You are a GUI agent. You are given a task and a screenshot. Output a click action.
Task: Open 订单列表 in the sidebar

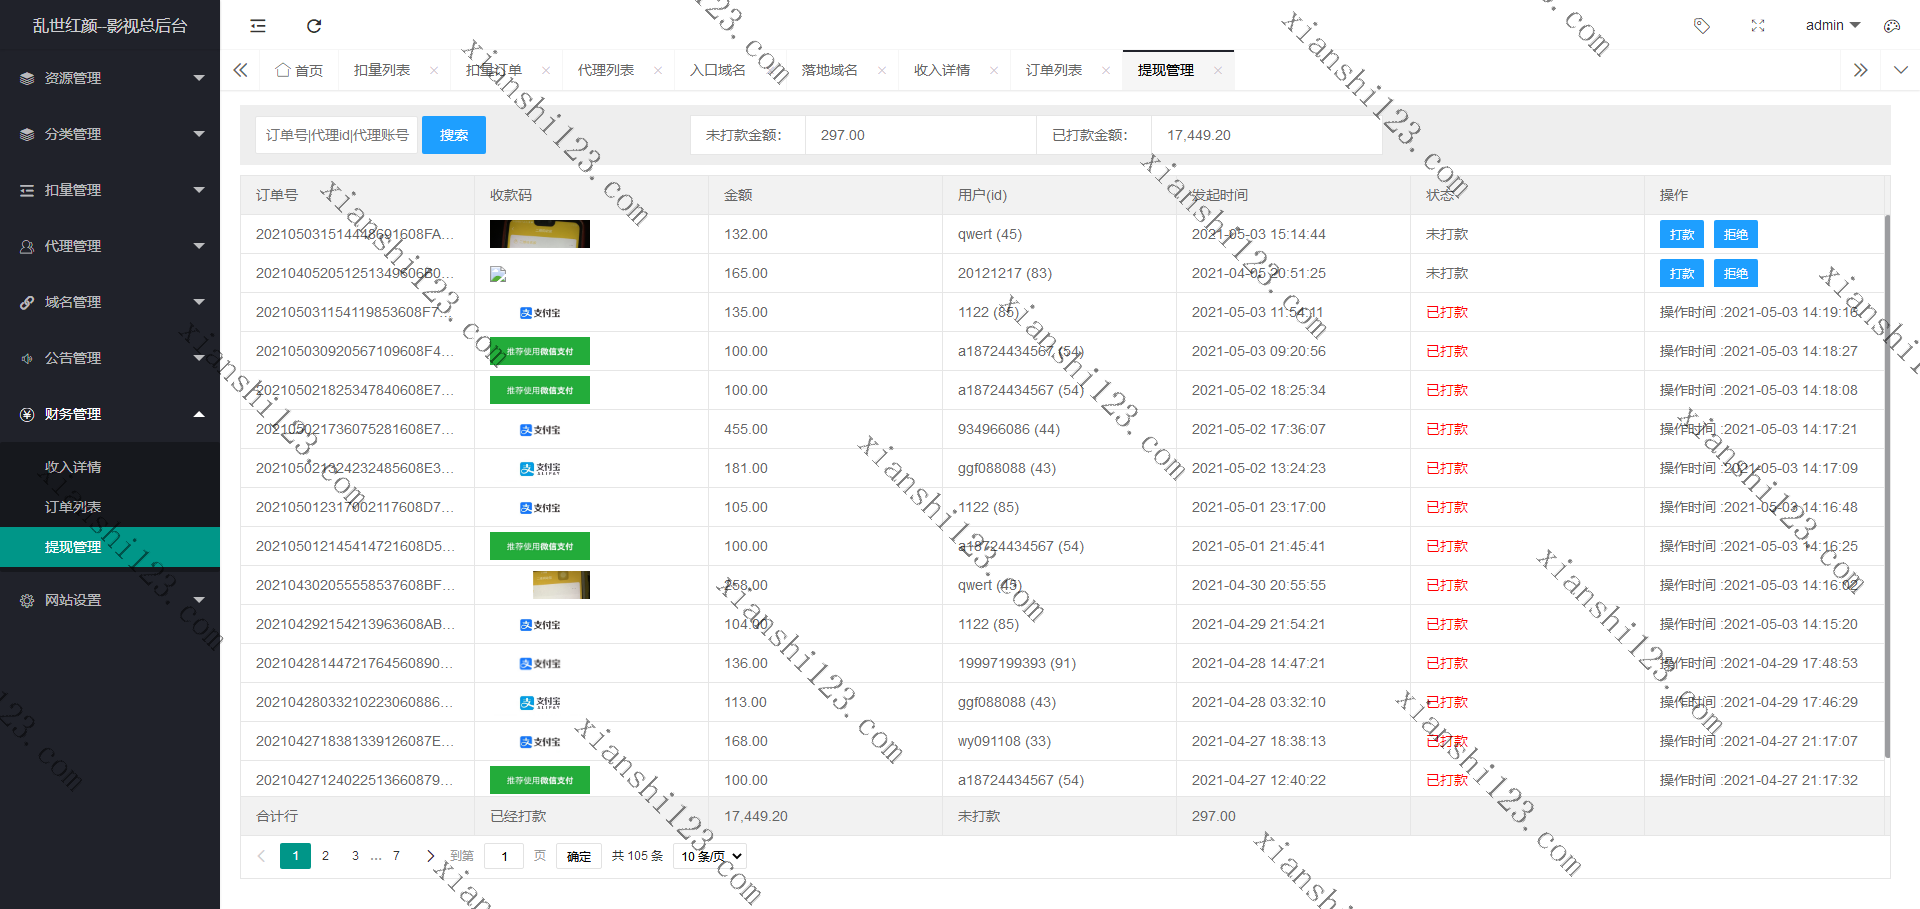[110, 507]
